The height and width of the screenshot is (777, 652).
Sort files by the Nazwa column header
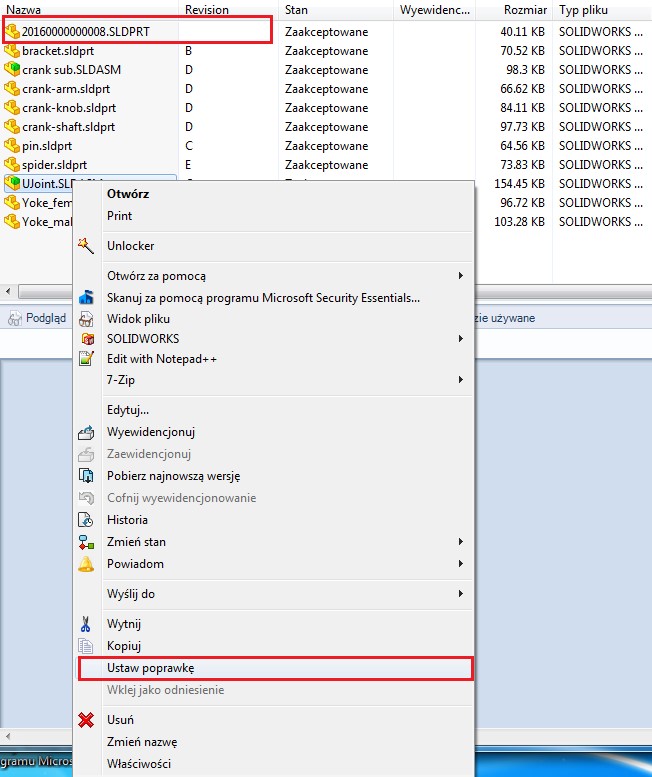tap(24, 9)
